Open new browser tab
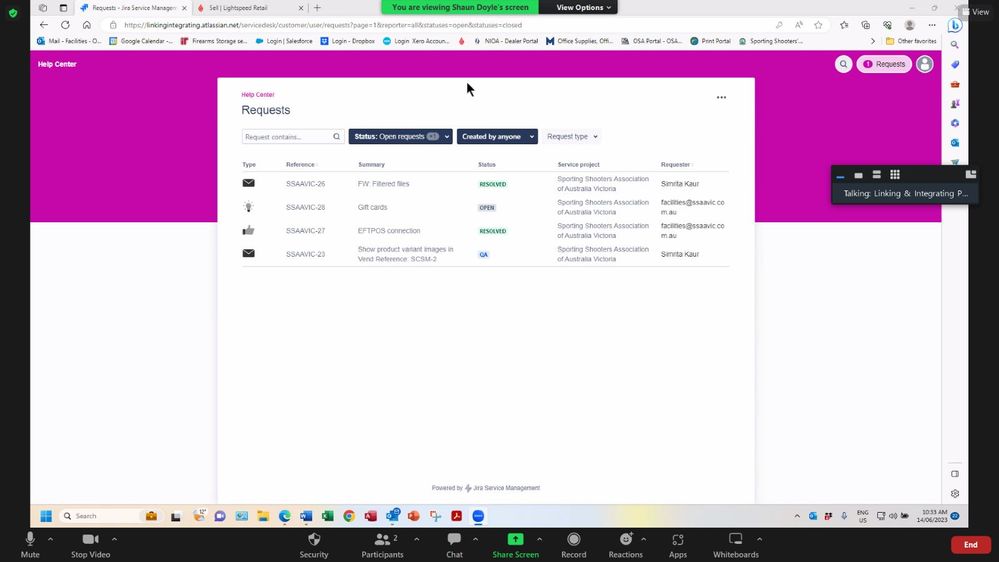The width and height of the screenshot is (999, 562). point(317,8)
